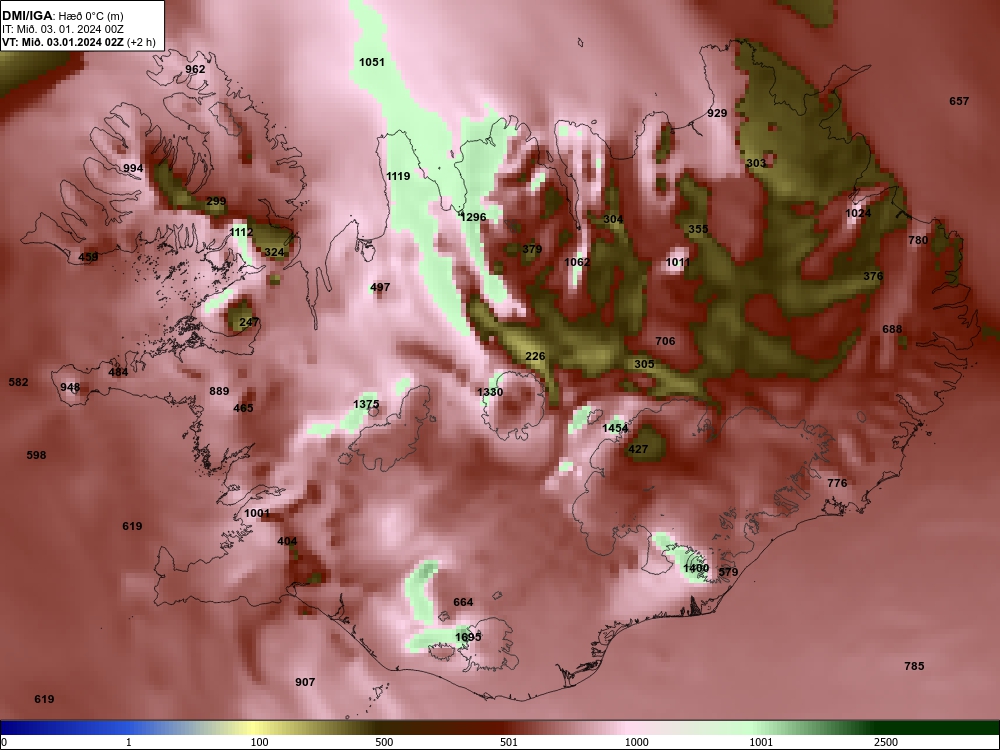Click the DMI/IGA Hæð 0°C (m) title
This screenshot has height=750, width=1000.
click(62, 15)
